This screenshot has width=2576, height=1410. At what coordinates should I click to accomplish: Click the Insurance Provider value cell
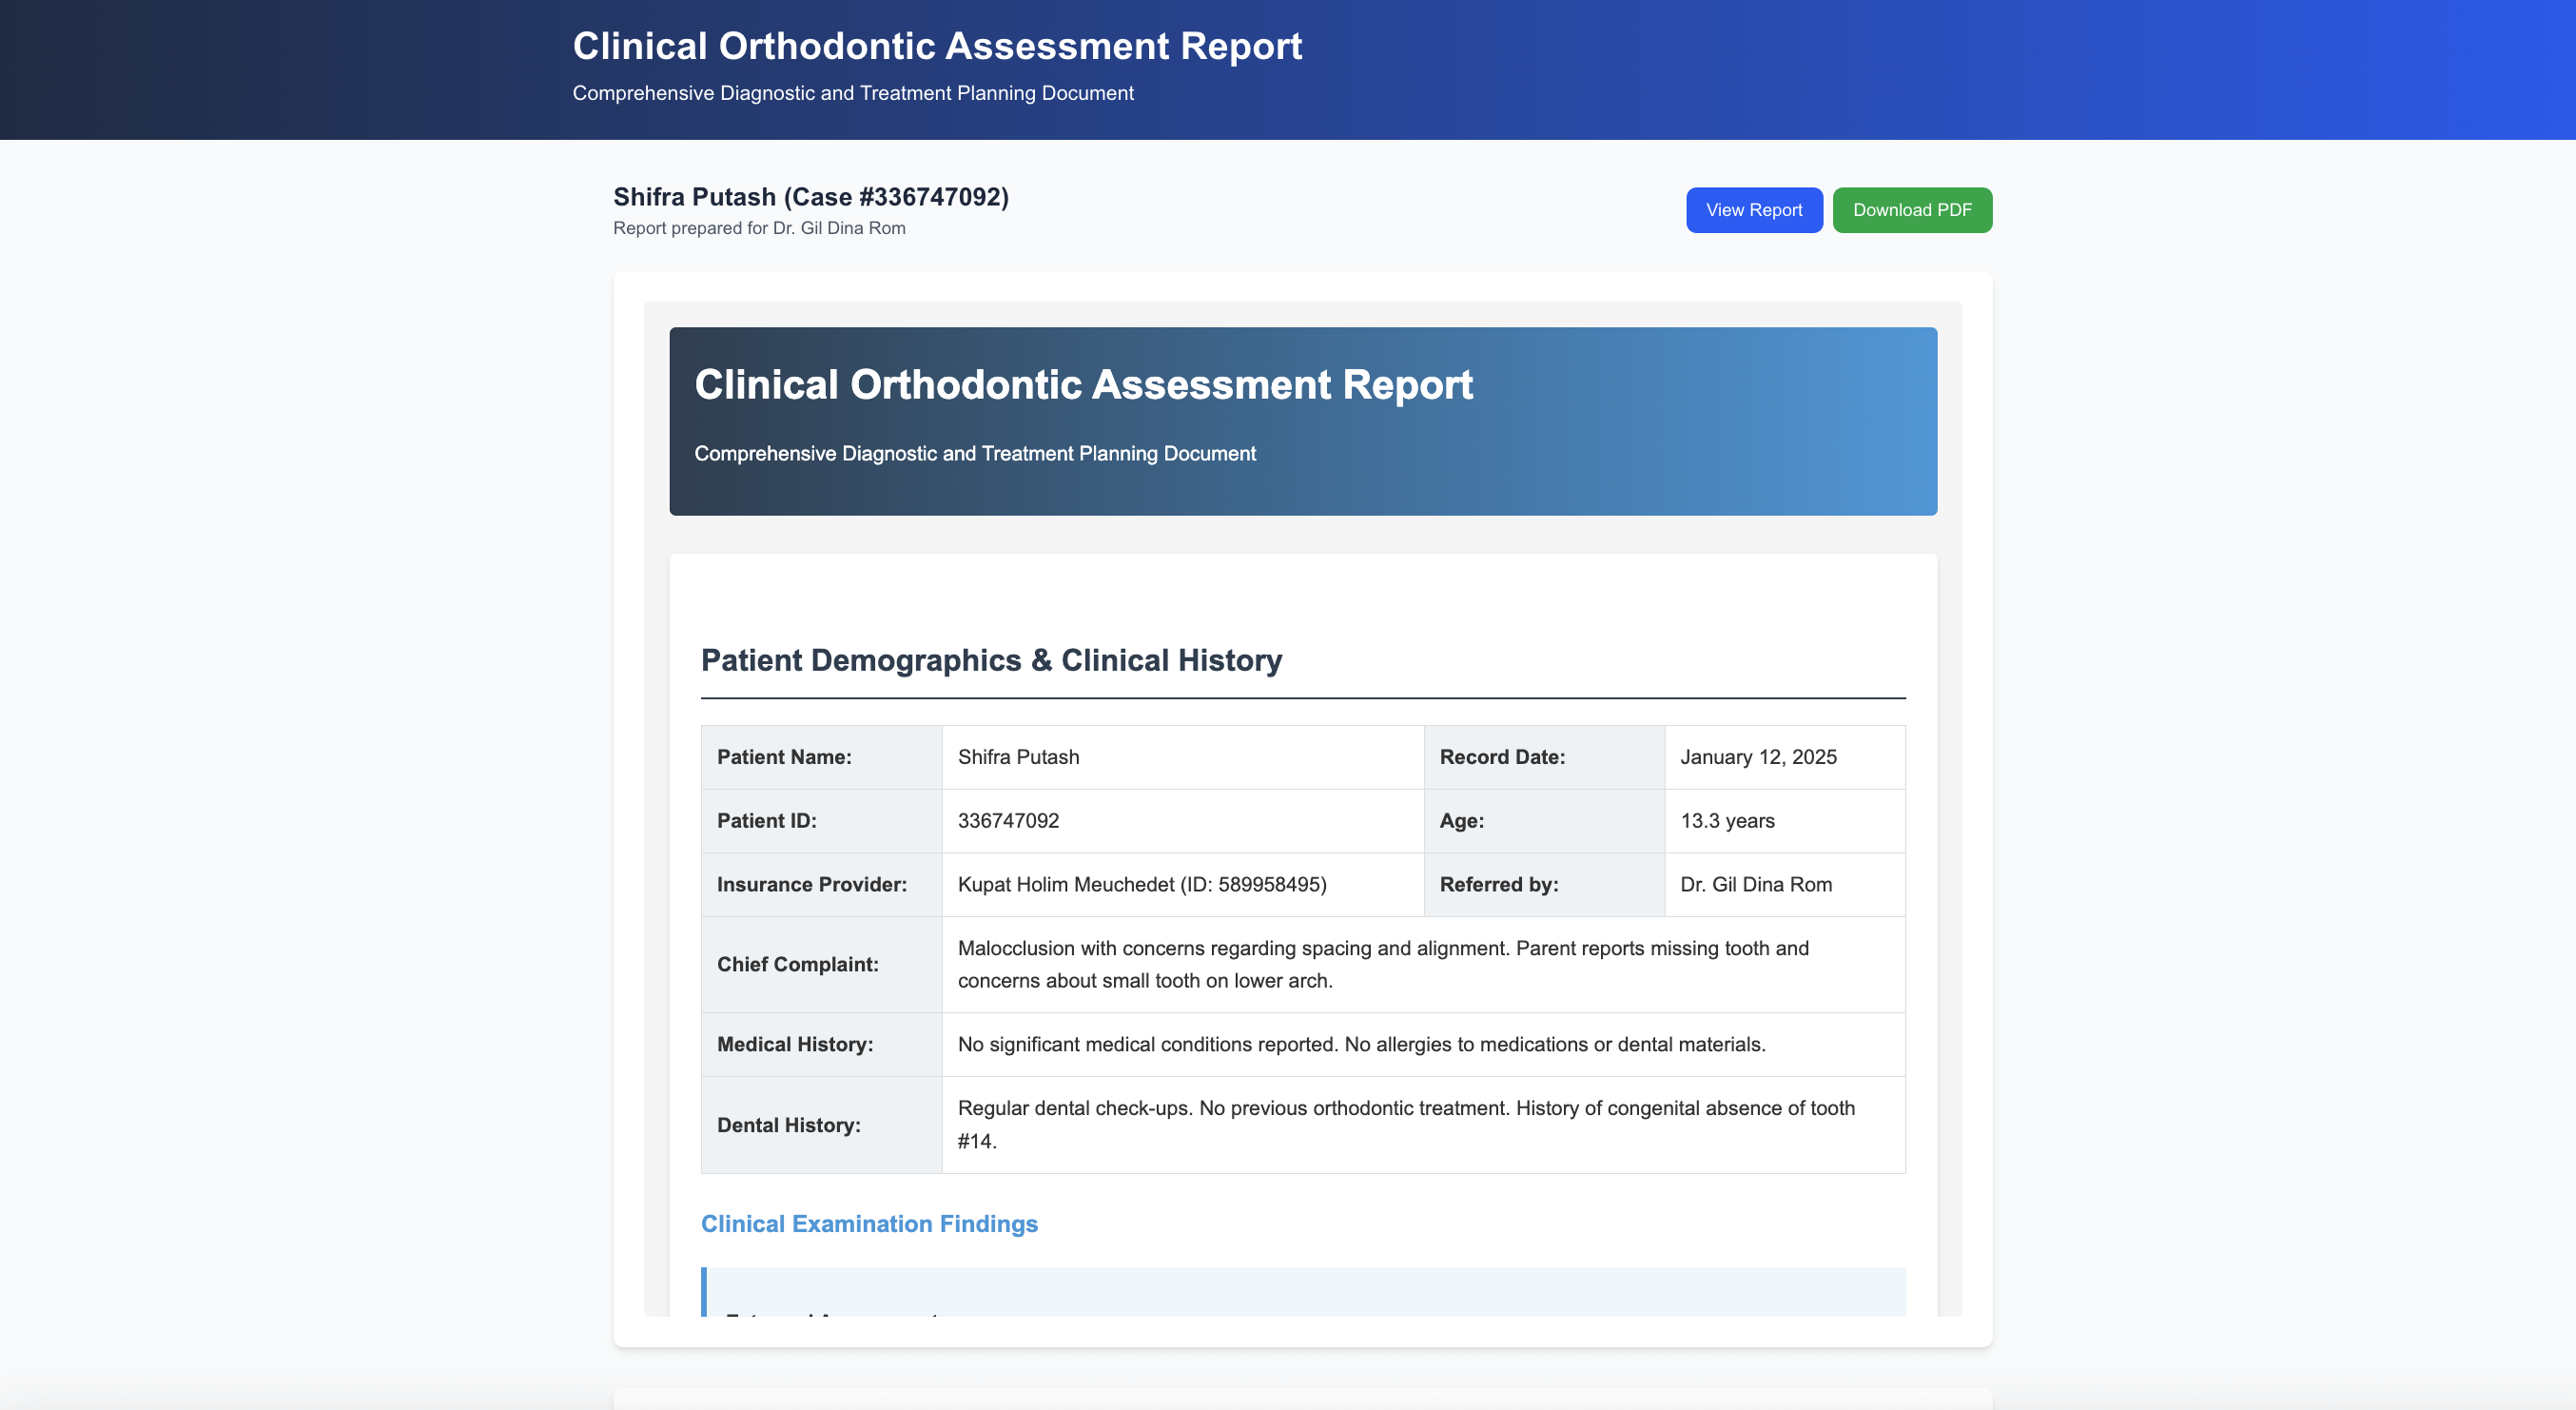[1141, 885]
